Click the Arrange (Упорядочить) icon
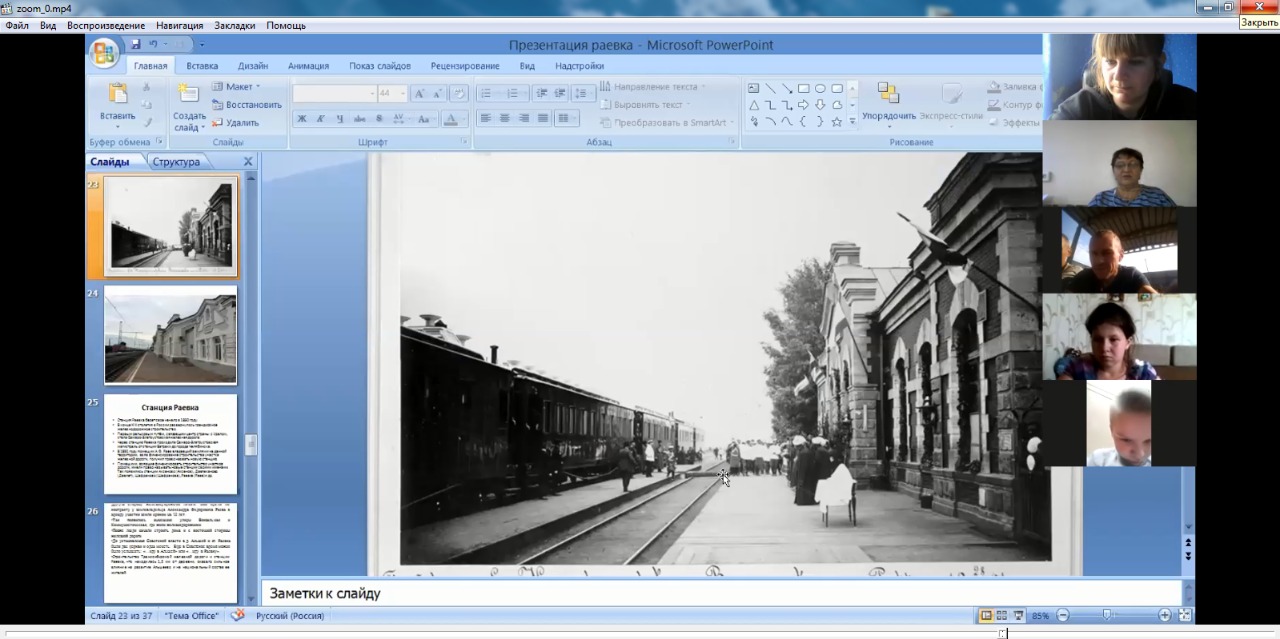This screenshot has width=1280, height=639. coord(888,94)
